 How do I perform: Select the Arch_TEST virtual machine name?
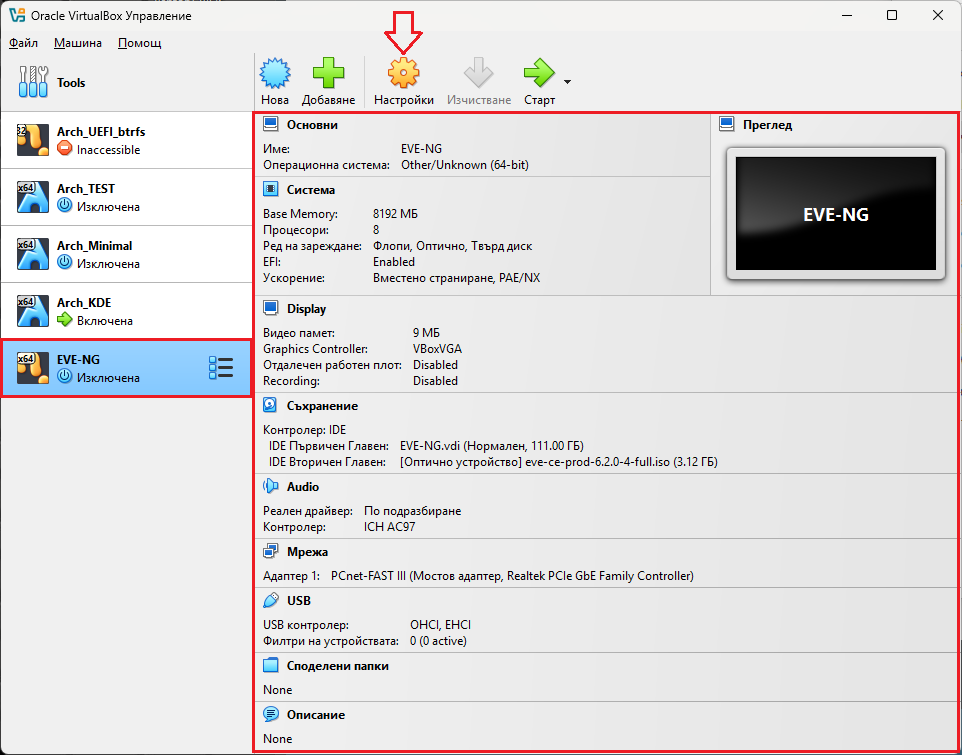(86, 189)
